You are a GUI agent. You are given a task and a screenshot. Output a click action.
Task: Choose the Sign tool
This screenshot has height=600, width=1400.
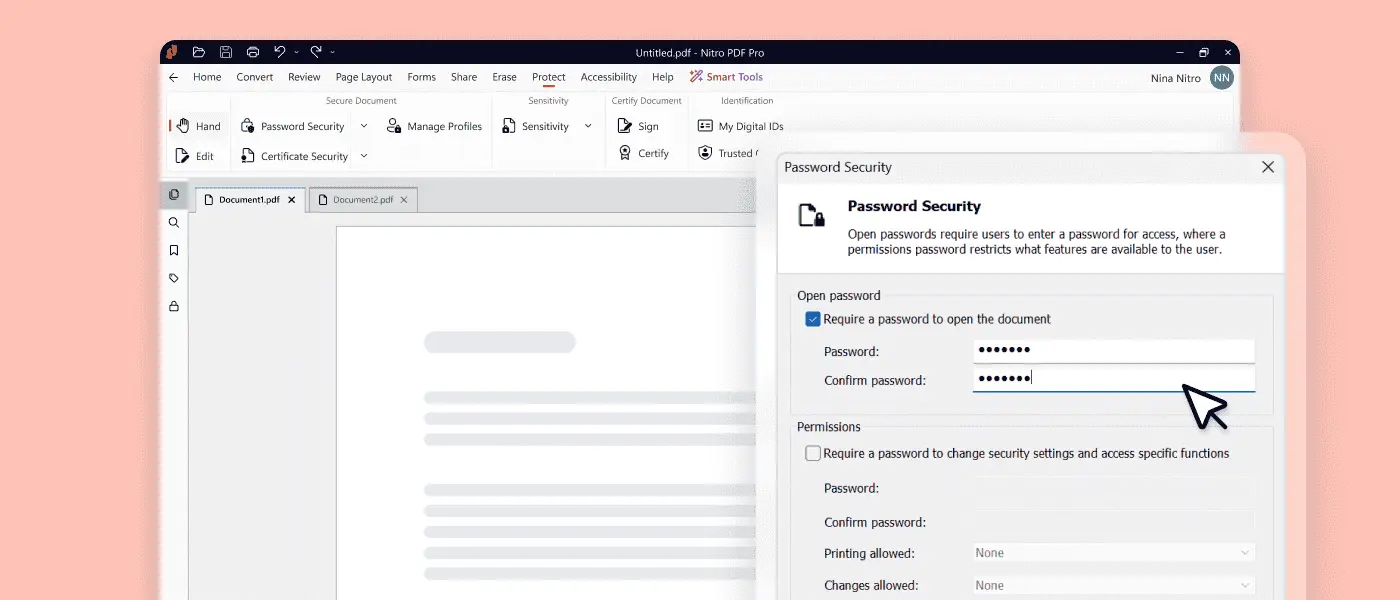[638, 126]
